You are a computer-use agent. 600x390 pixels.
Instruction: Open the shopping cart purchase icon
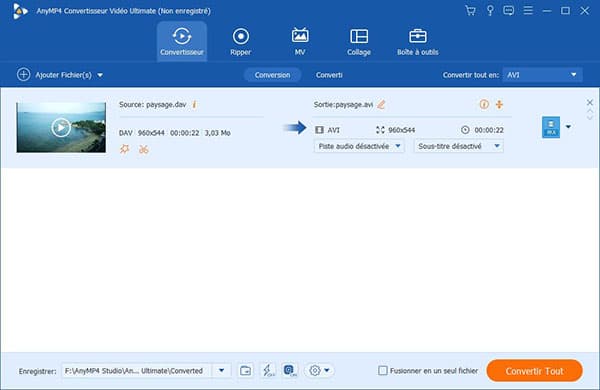coord(470,11)
